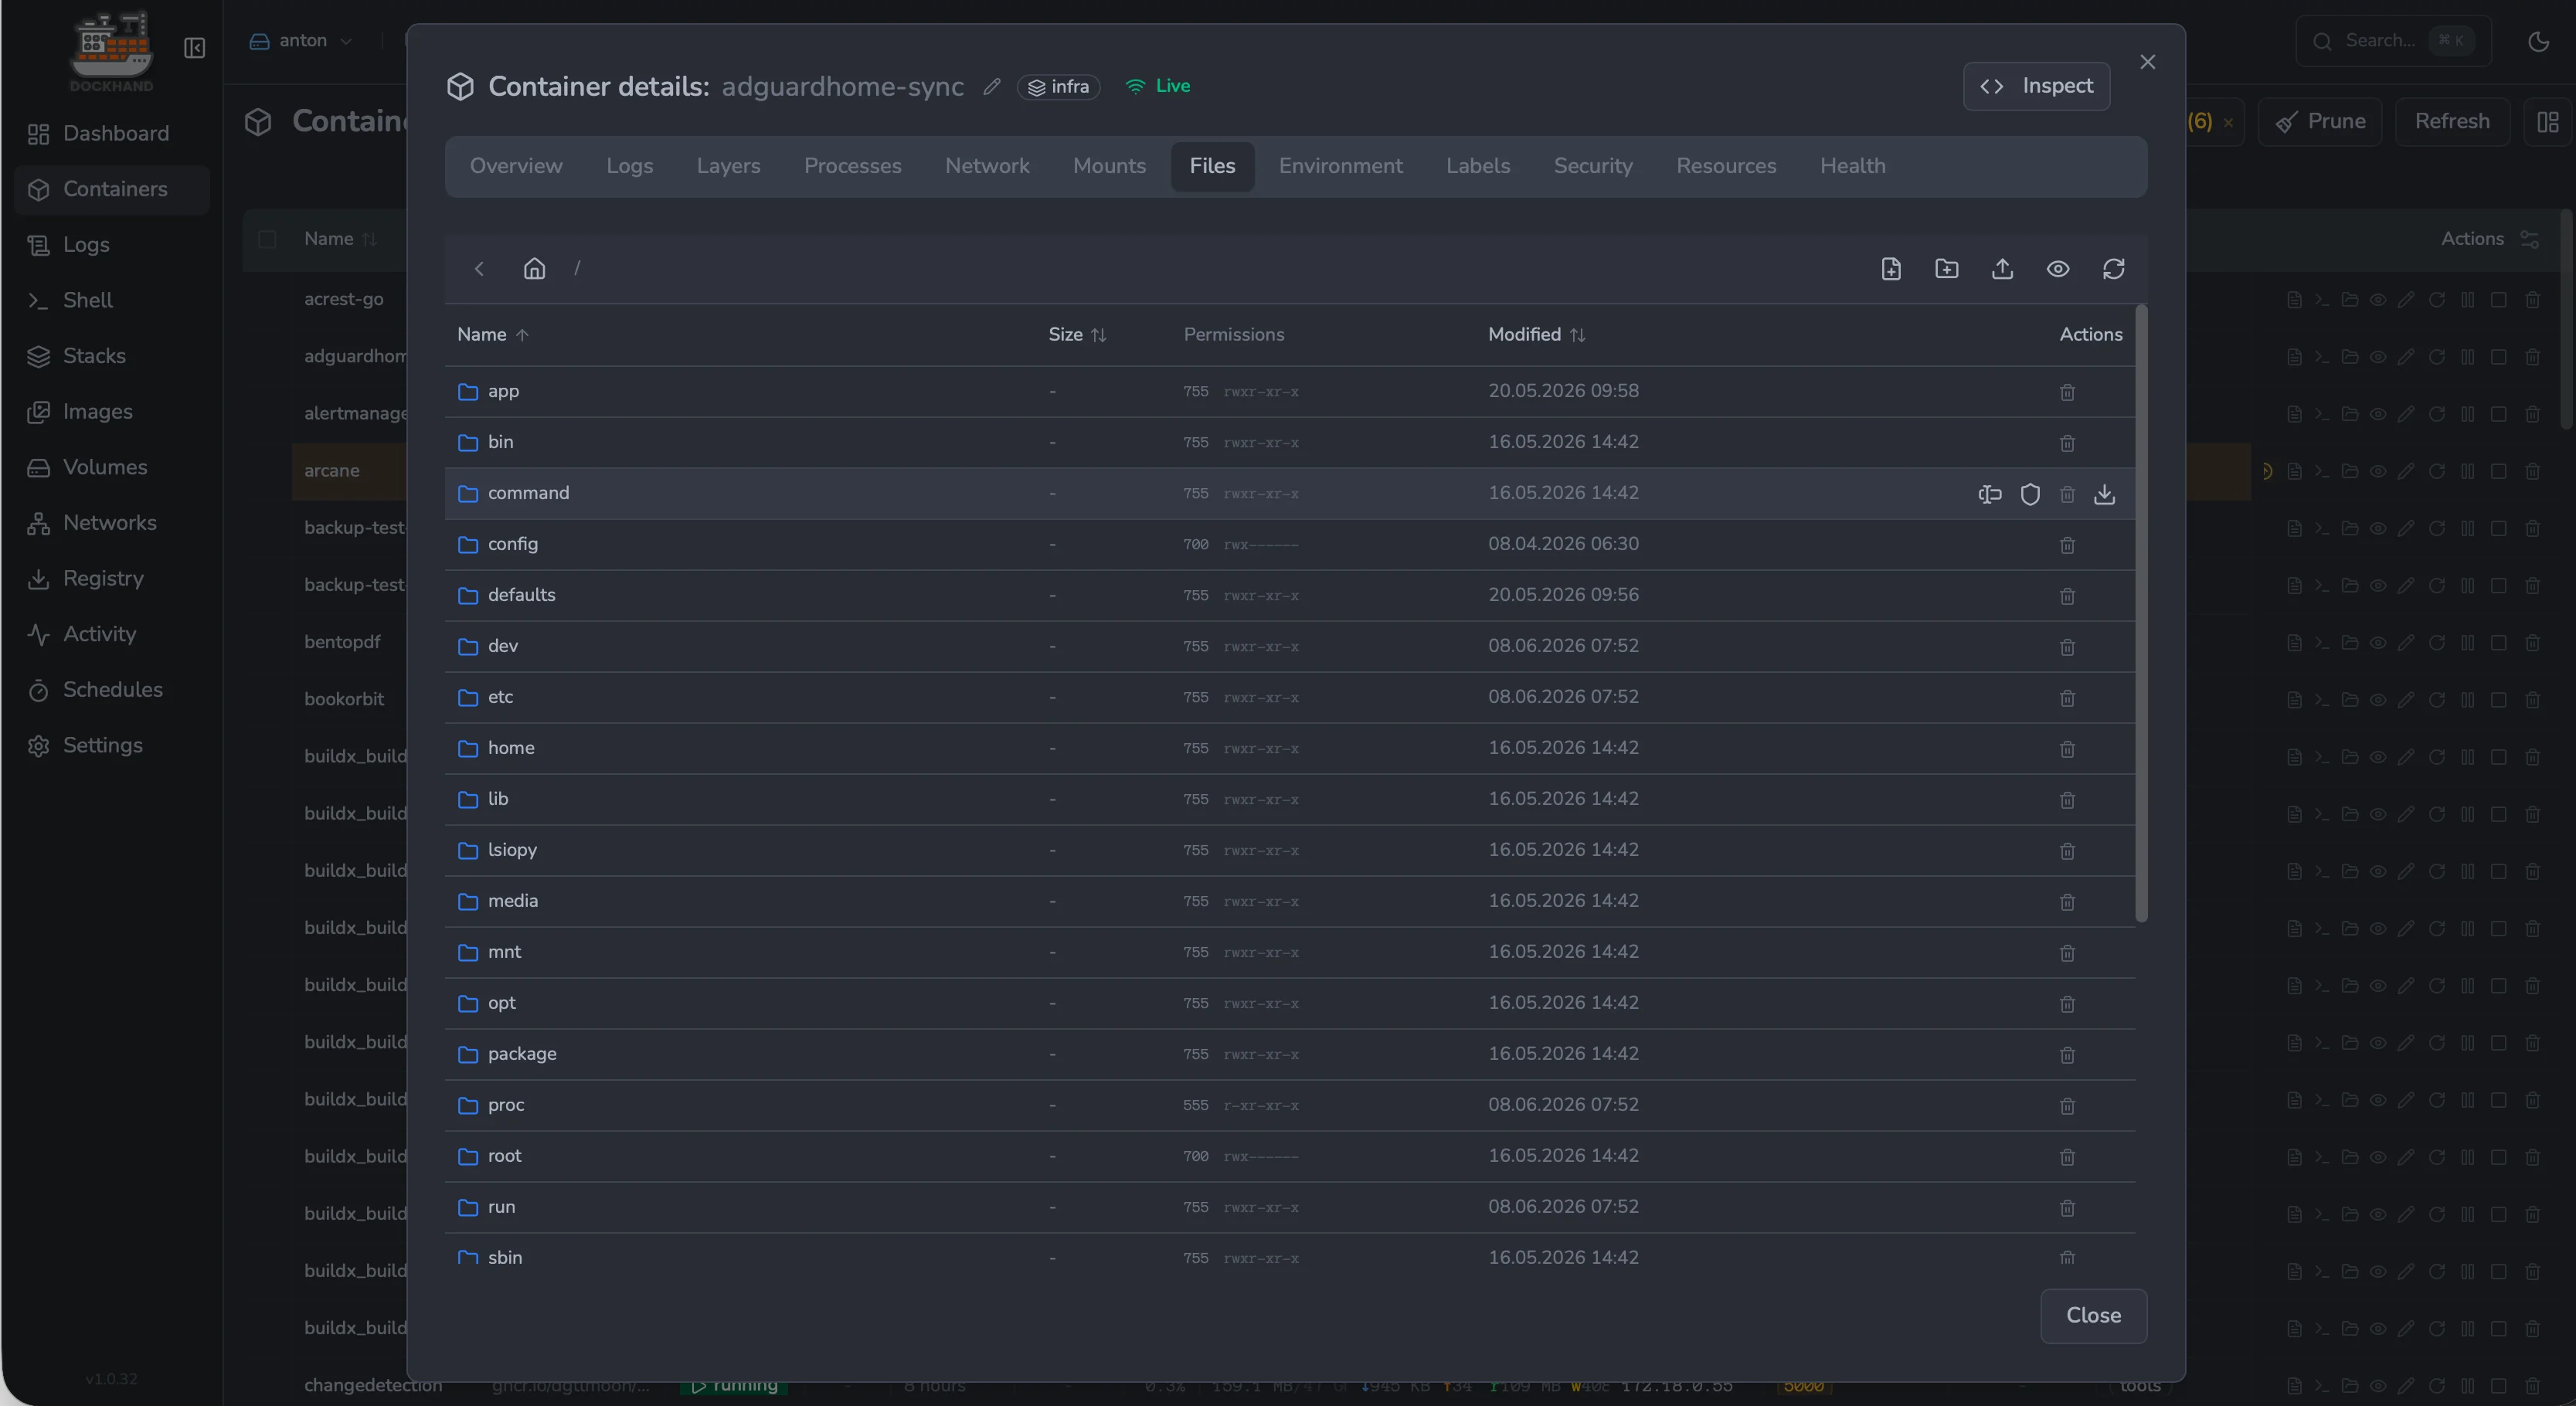Navigate back with the left chevron
This screenshot has width=2576, height=1406.
click(x=479, y=269)
